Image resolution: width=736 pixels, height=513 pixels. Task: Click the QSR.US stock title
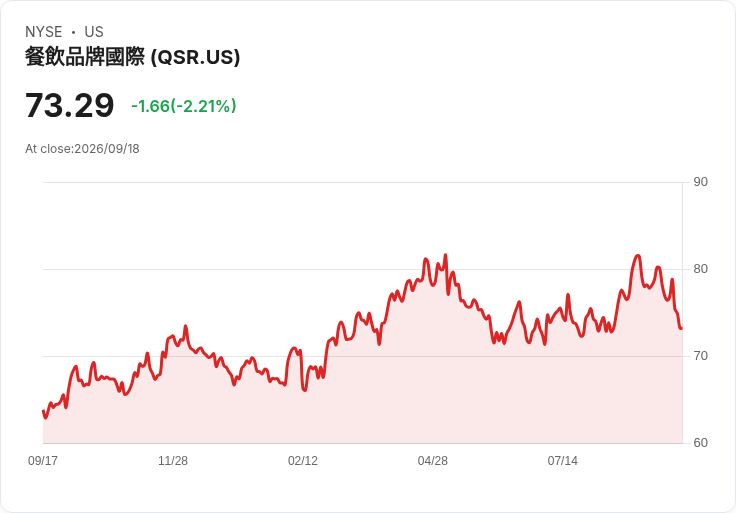[132, 57]
